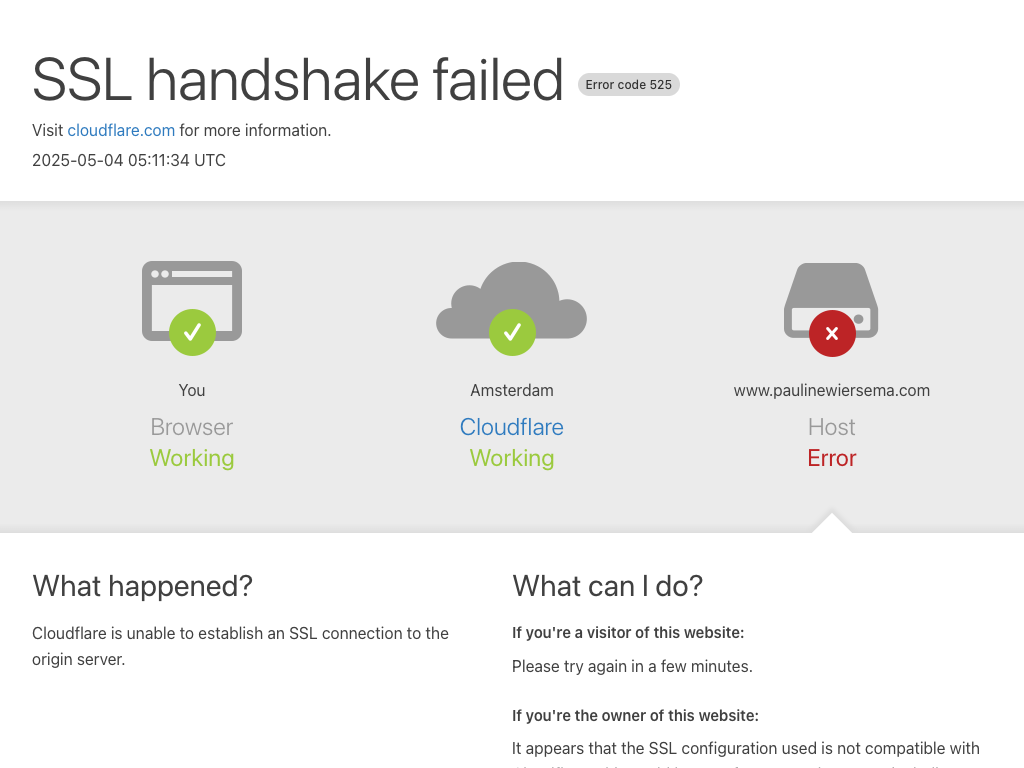Screen dimensions: 1024x768
Task: Click the Error code 525 badge
Action: (x=629, y=85)
